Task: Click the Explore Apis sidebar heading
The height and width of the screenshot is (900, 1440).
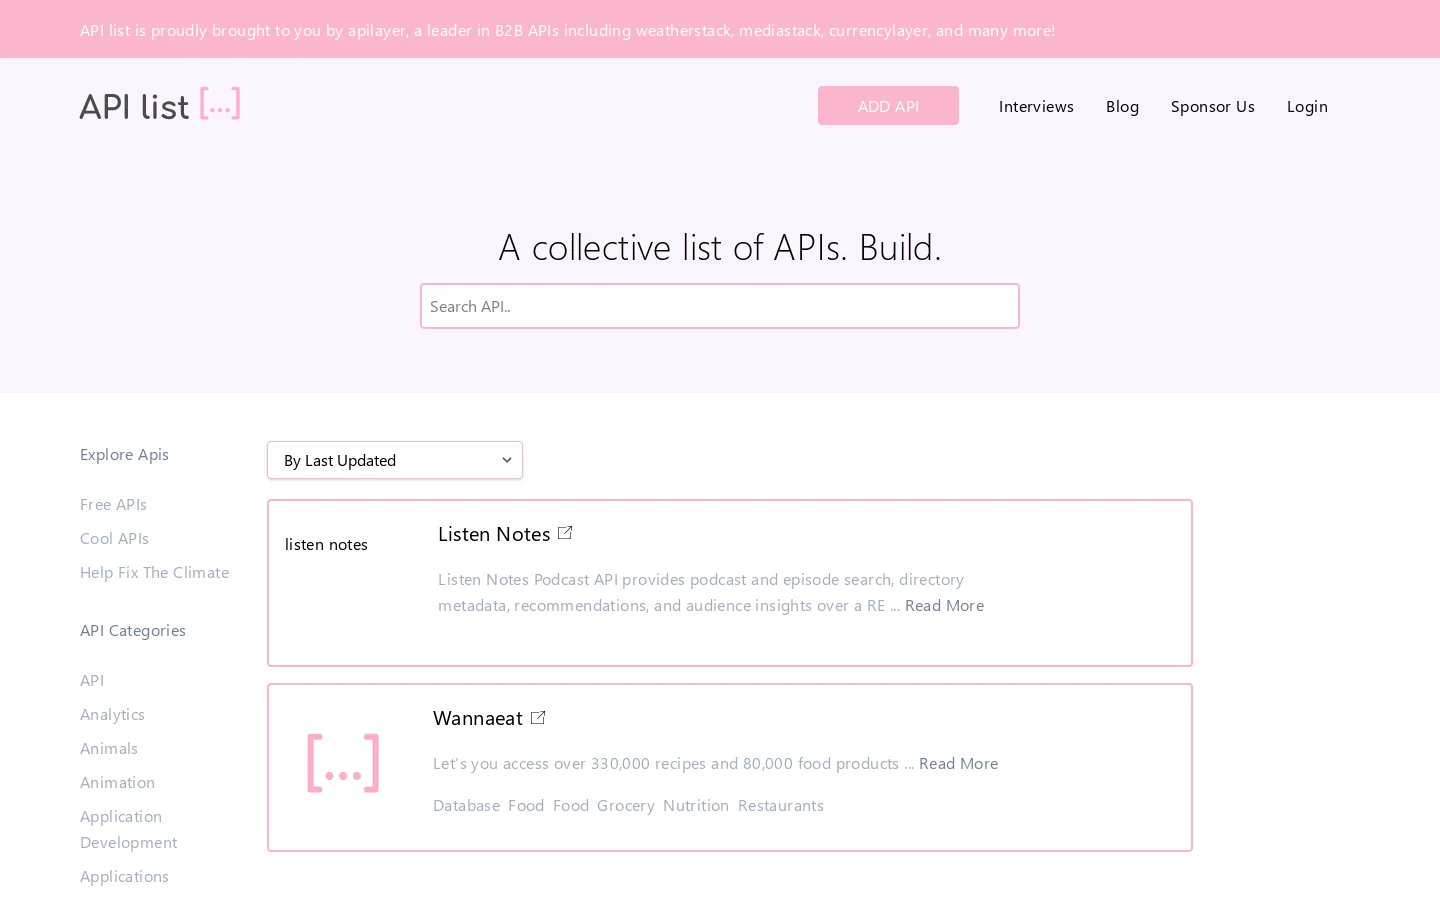Action: [x=124, y=454]
